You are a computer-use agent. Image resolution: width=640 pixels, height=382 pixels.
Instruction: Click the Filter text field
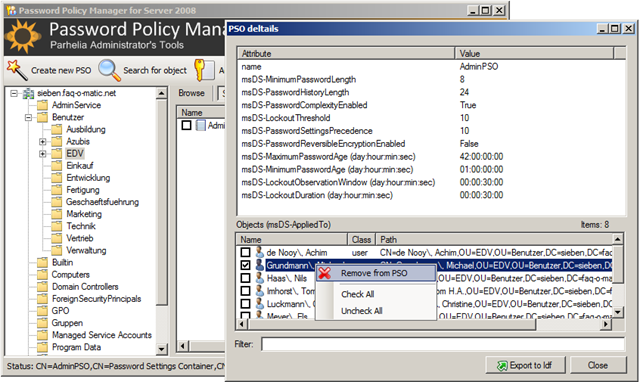click(443, 344)
